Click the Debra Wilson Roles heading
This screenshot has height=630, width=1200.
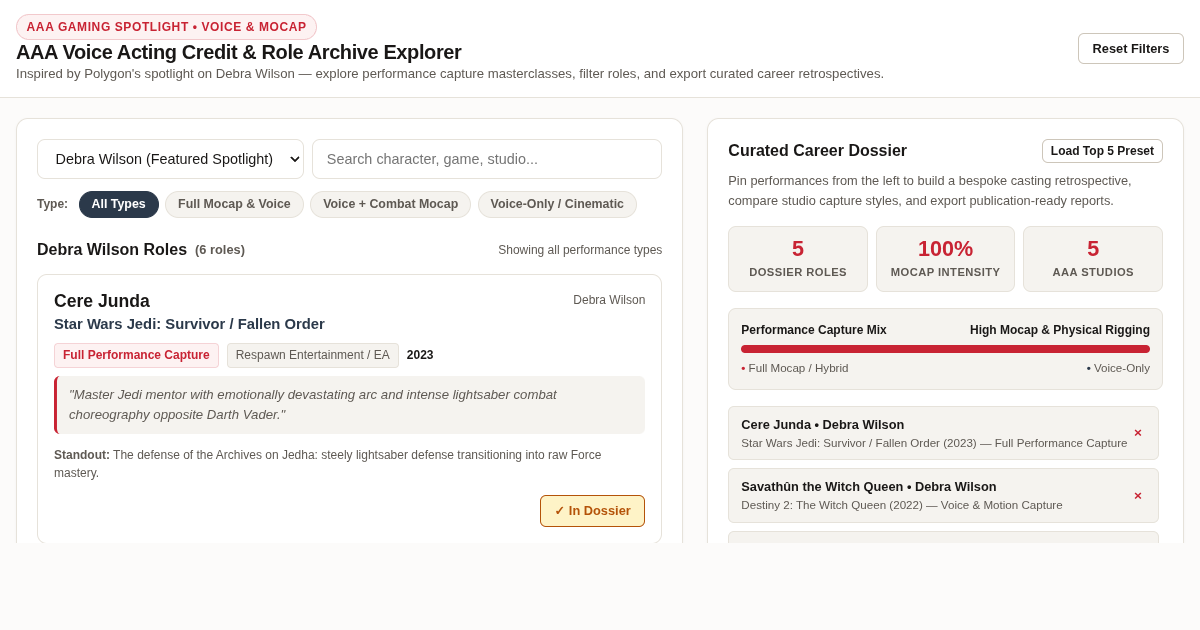click(x=112, y=250)
